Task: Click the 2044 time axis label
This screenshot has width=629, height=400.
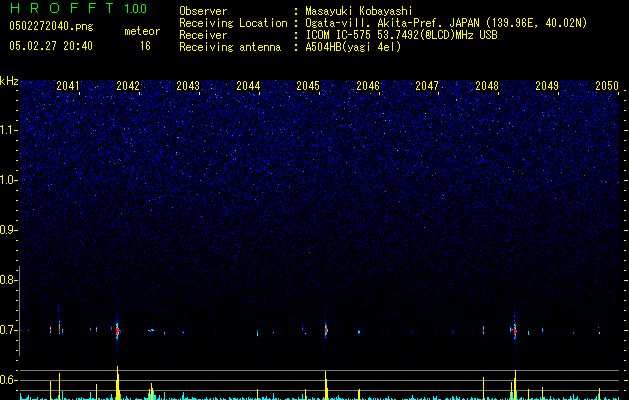Action: tap(248, 85)
